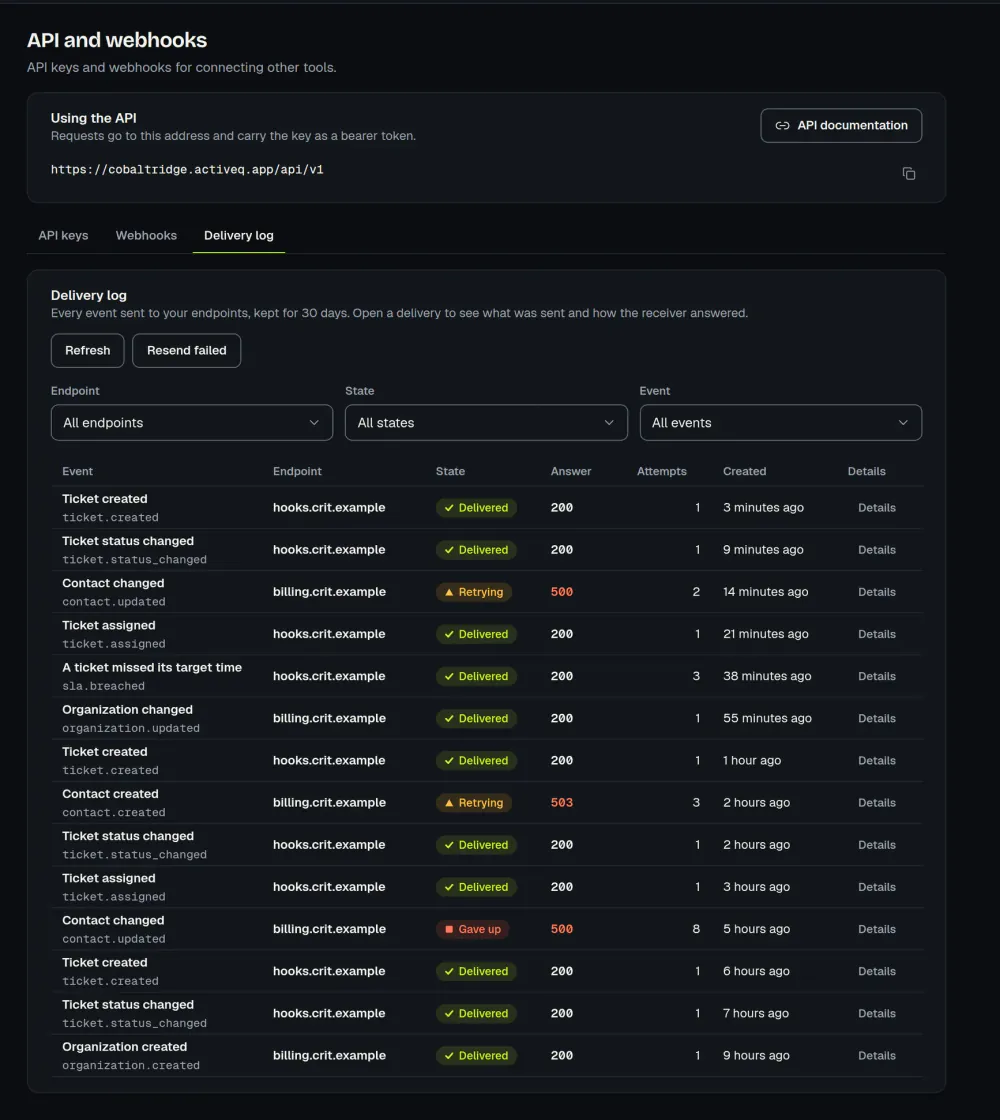Click Delivered badge on 3 minutes ago row

[476, 508]
